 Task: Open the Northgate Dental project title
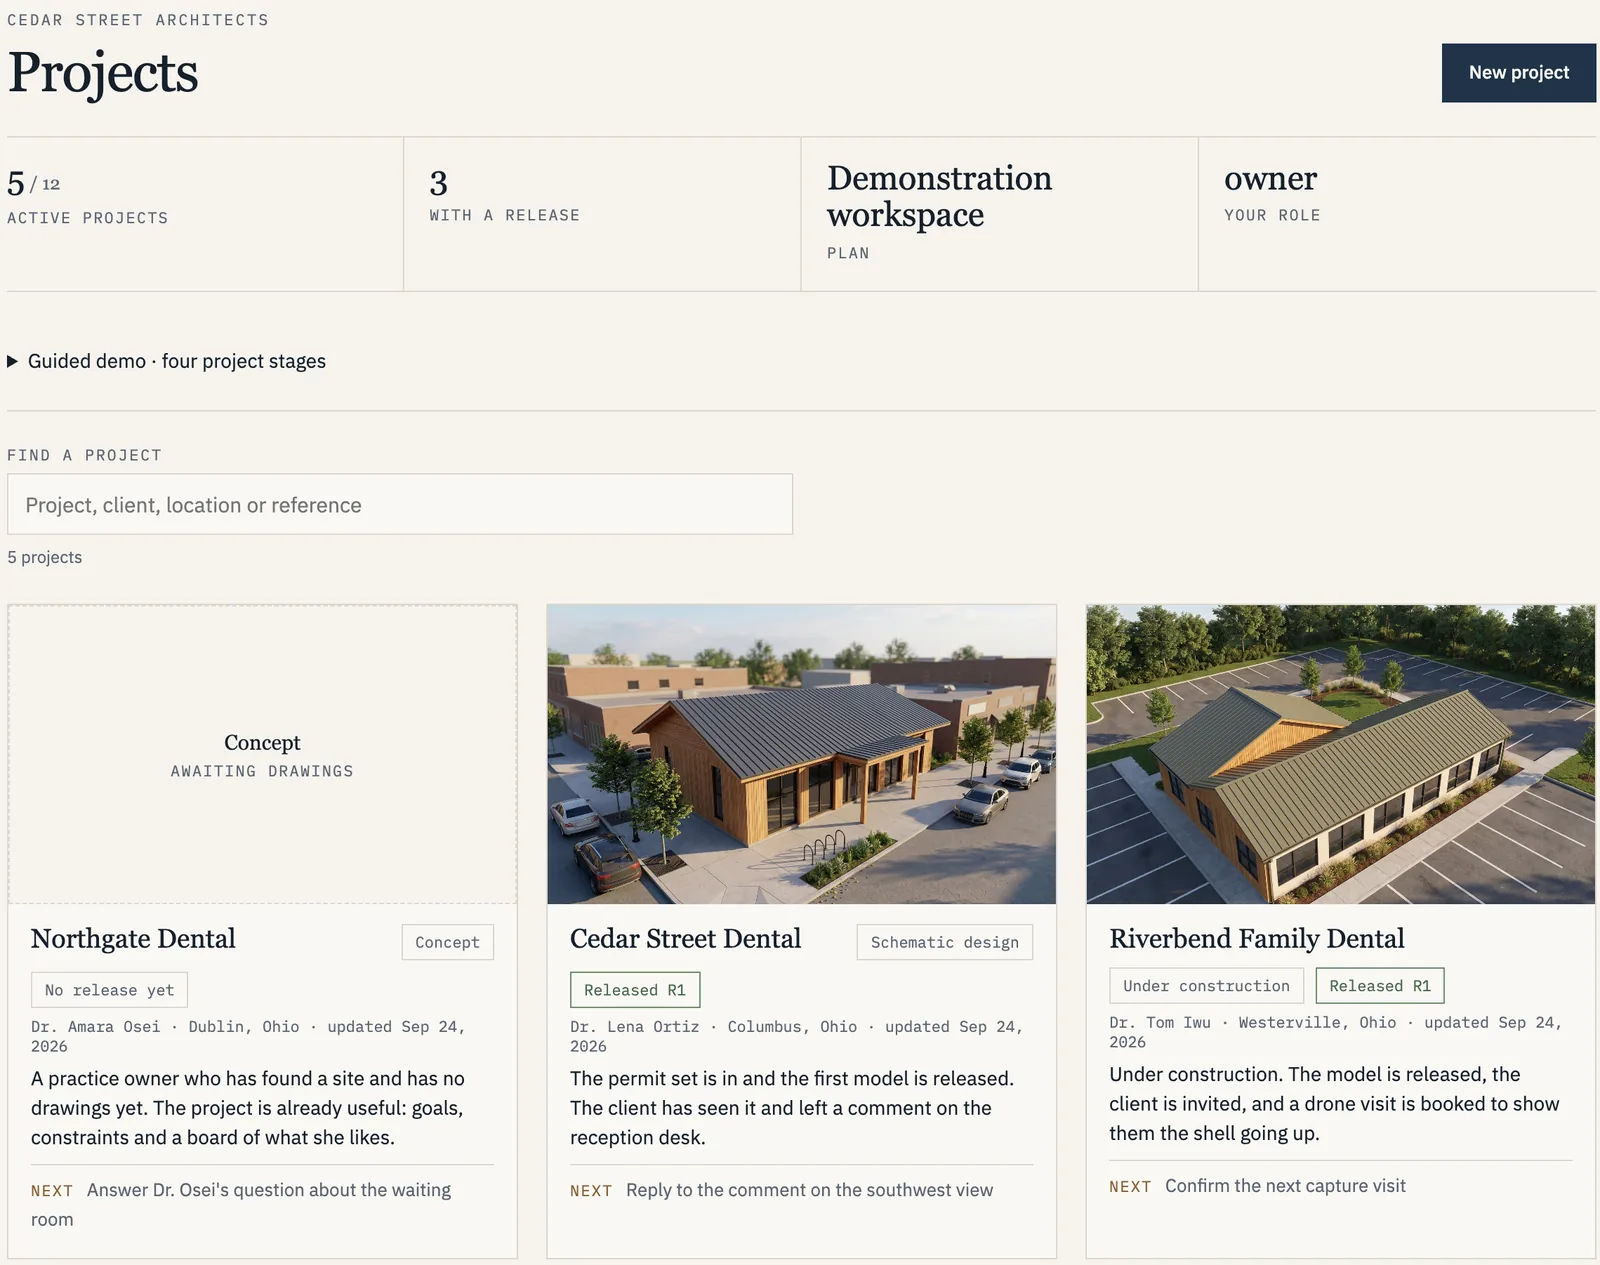[133, 939]
